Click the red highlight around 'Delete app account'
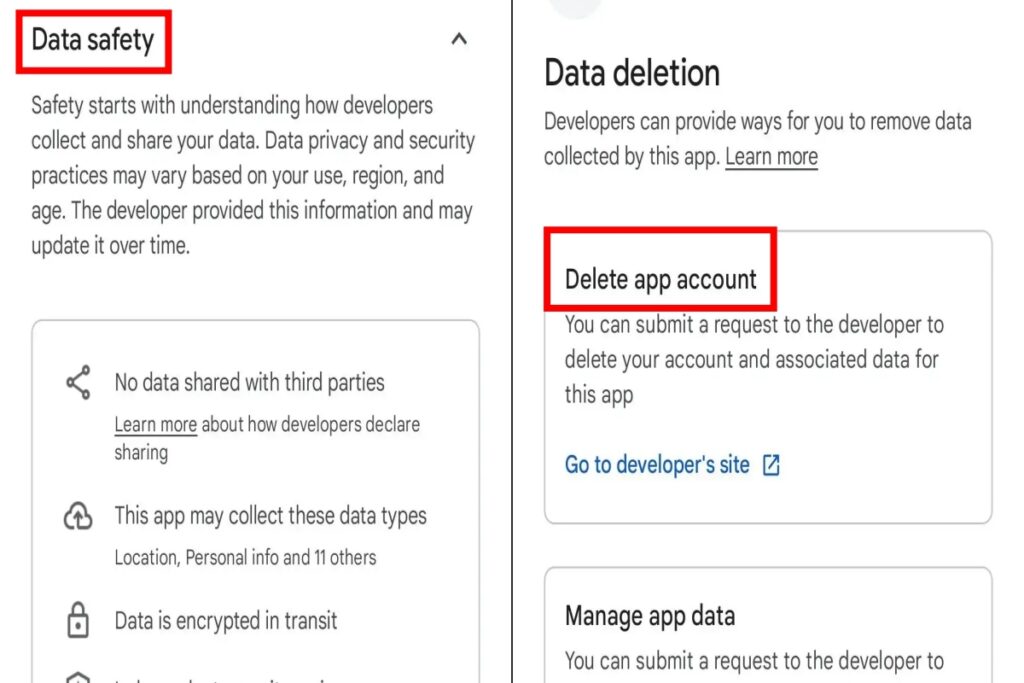1024x683 pixels. [x=661, y=268]
